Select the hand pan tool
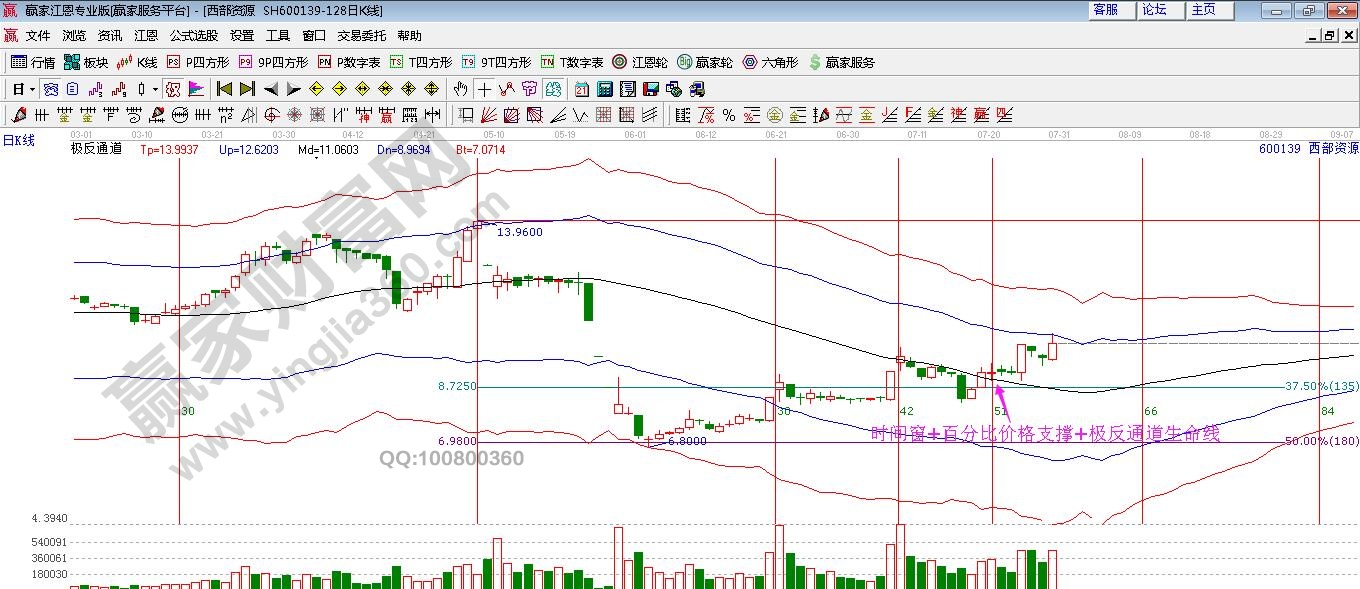The height and width of the screenshot is (589, 1360). click(x=460, y=89)
